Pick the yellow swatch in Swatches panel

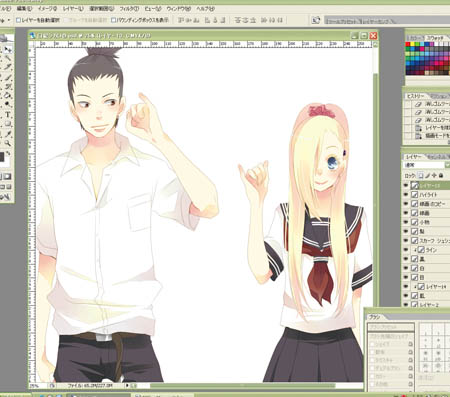click(412, 44)
